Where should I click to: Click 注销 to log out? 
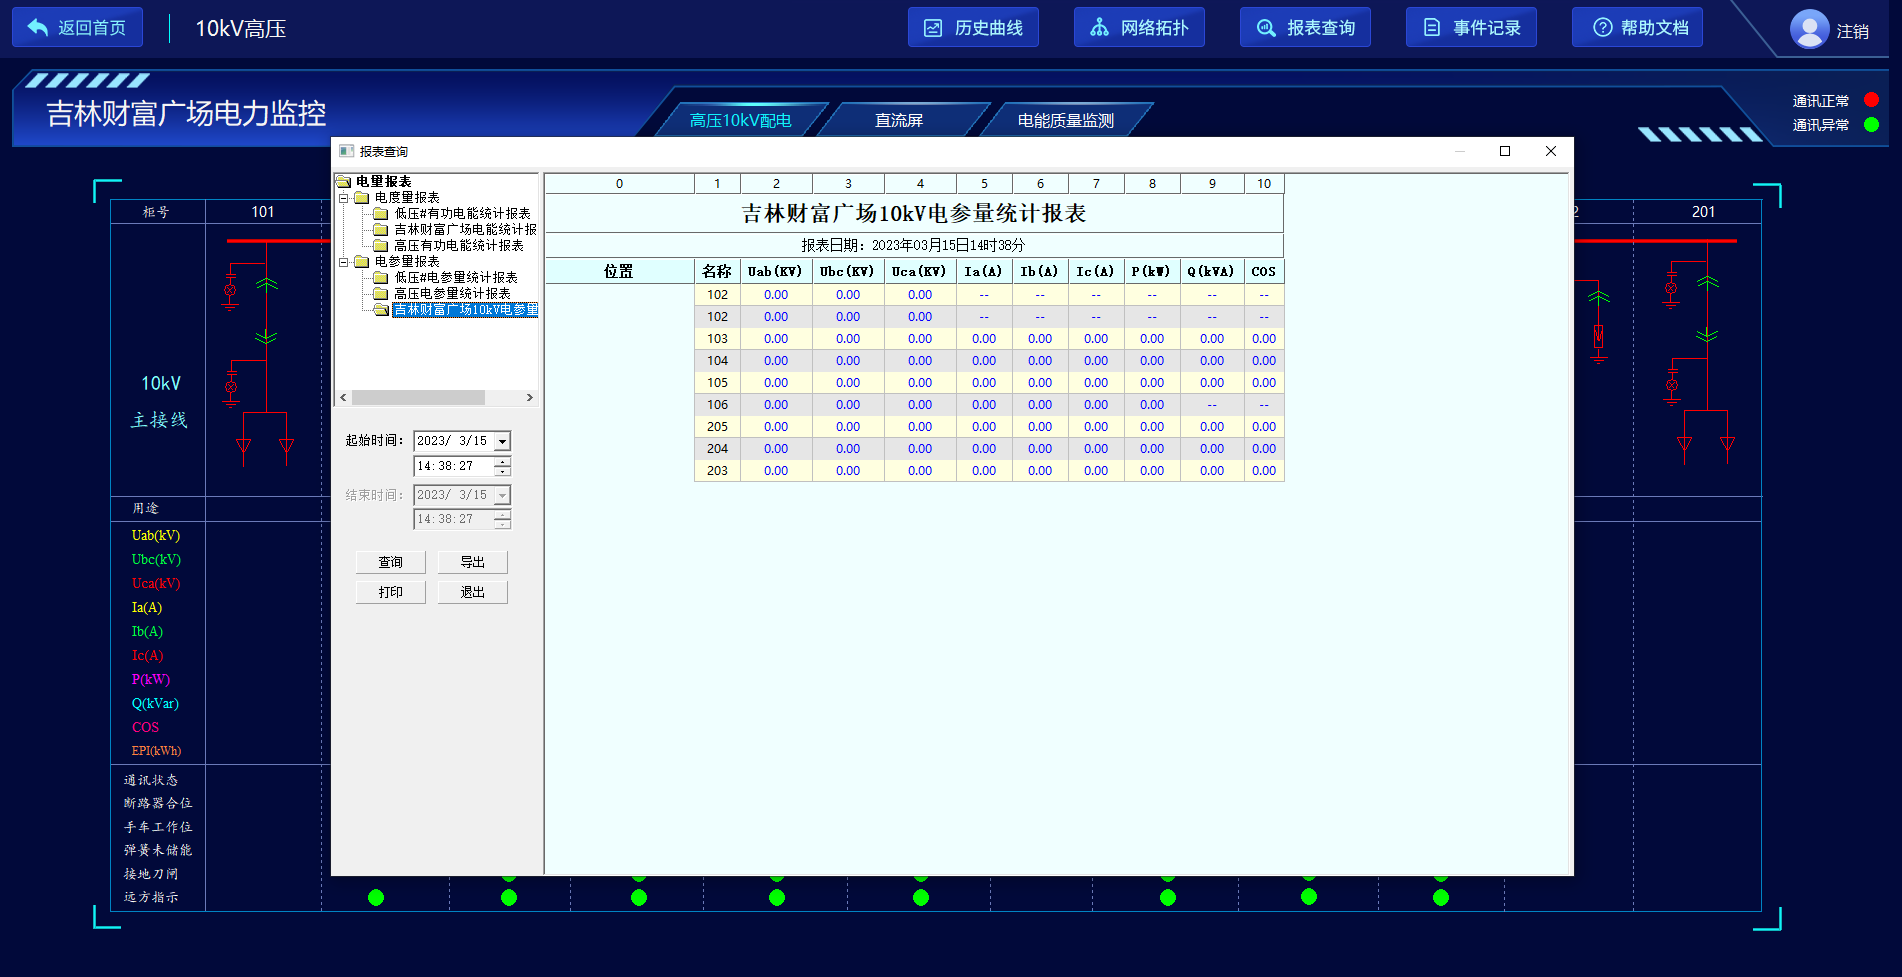(x=1852, y=32)
